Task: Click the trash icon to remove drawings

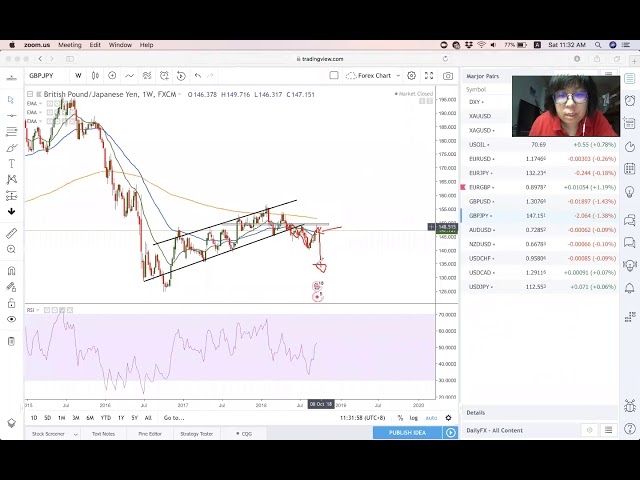Action: (x=11, y=341)
